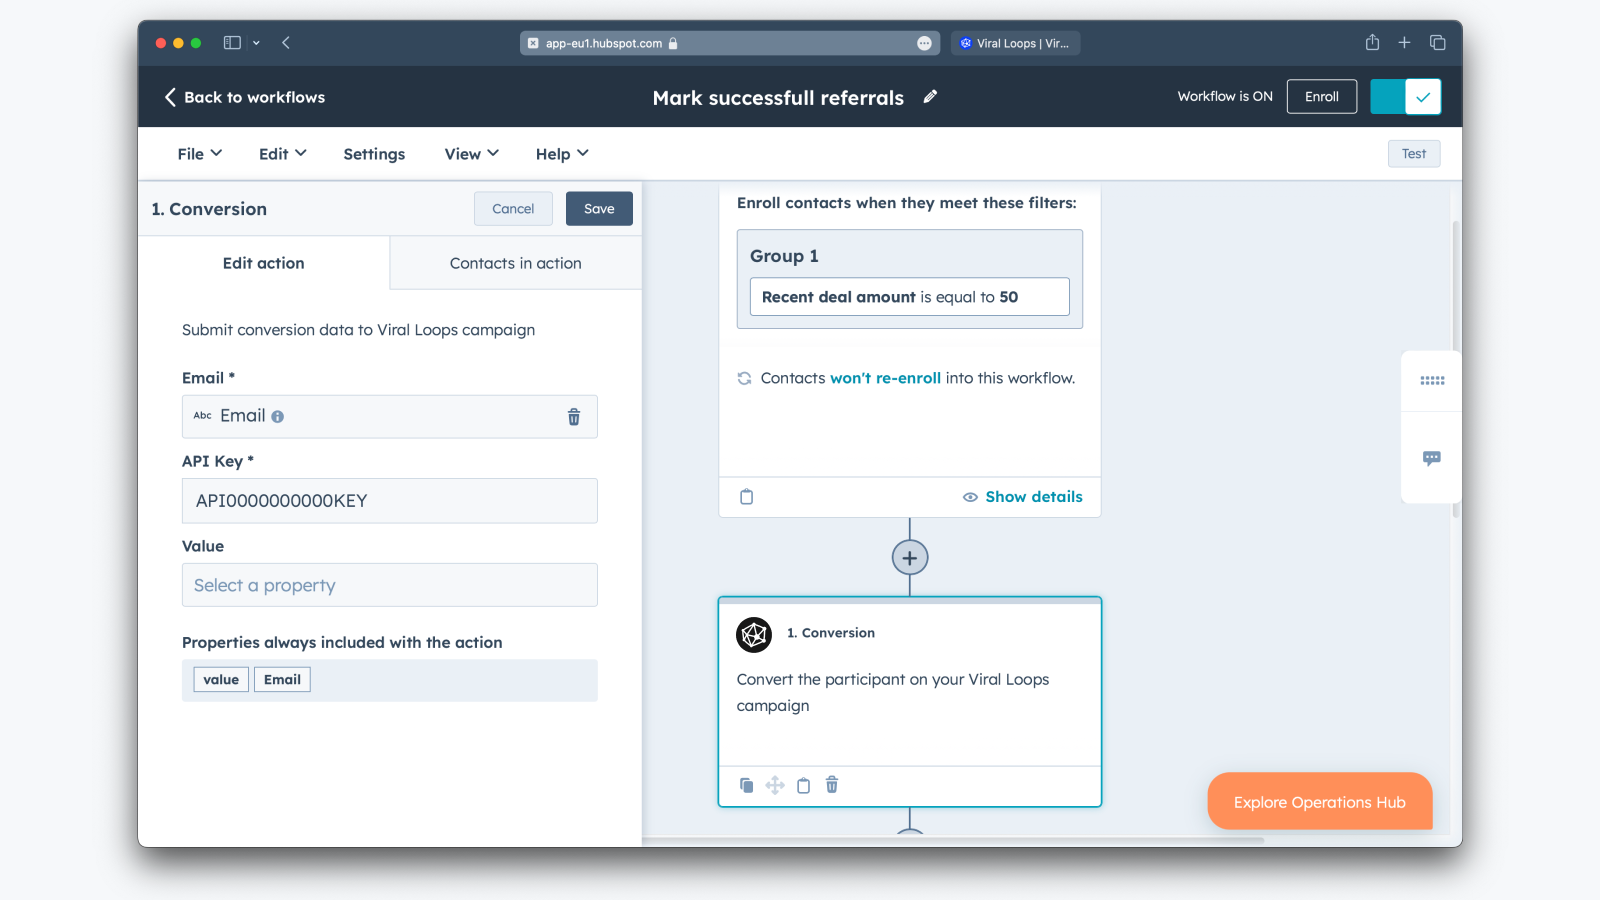The image size is (1600, 900).
Task: Click the Viral Loops logo on the Conversion card
Action: coord(754,635)
